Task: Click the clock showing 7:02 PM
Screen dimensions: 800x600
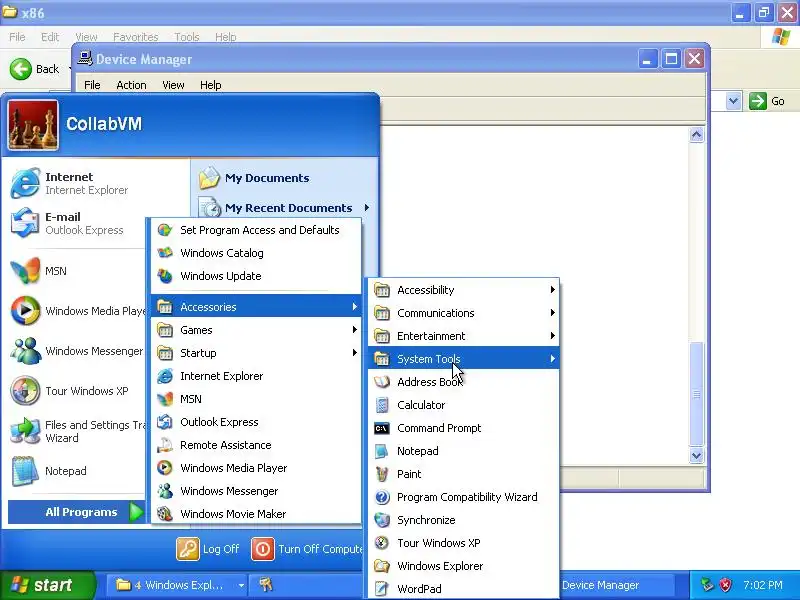Action: (x=763, y=585)
